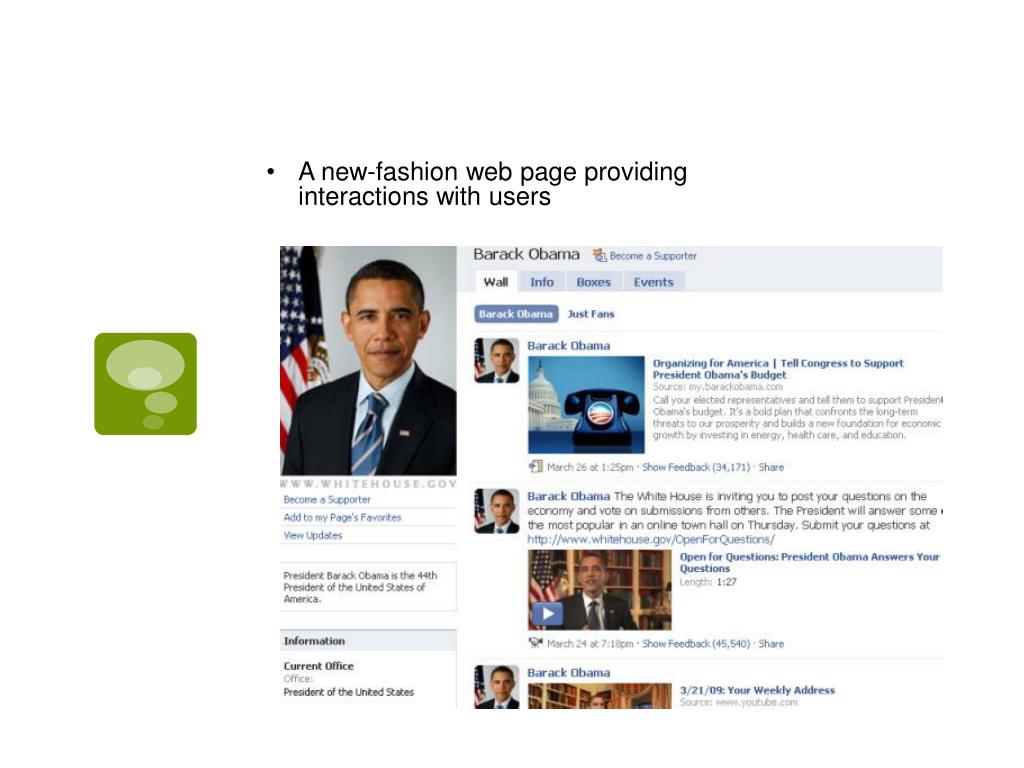Click third post's small profile avatar
Screen dimensions: 1024x768
click(496, 687)
